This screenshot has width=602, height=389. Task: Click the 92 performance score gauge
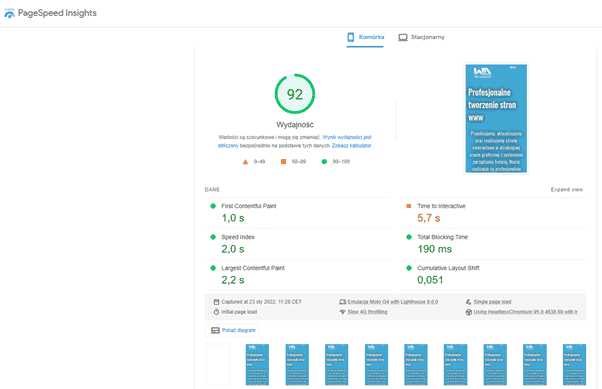pyautogui.click(x=295, y=94)
